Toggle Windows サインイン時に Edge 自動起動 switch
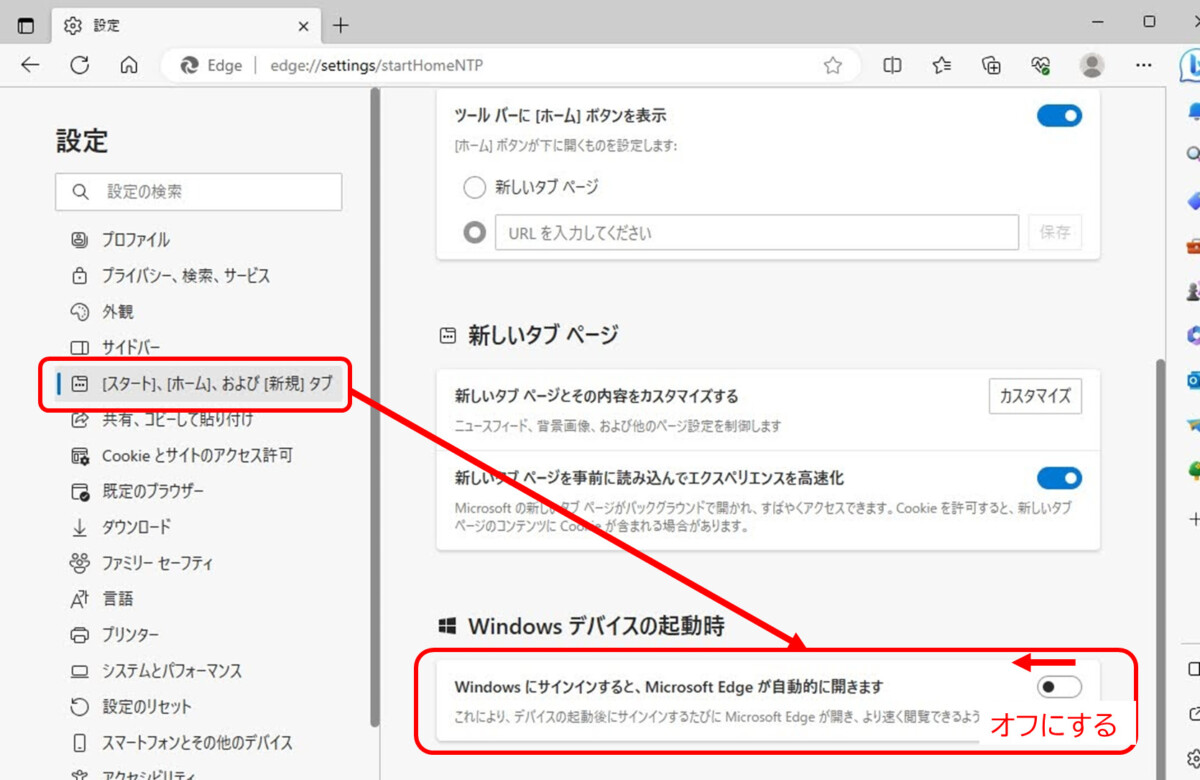 [x=1059, y=687]
